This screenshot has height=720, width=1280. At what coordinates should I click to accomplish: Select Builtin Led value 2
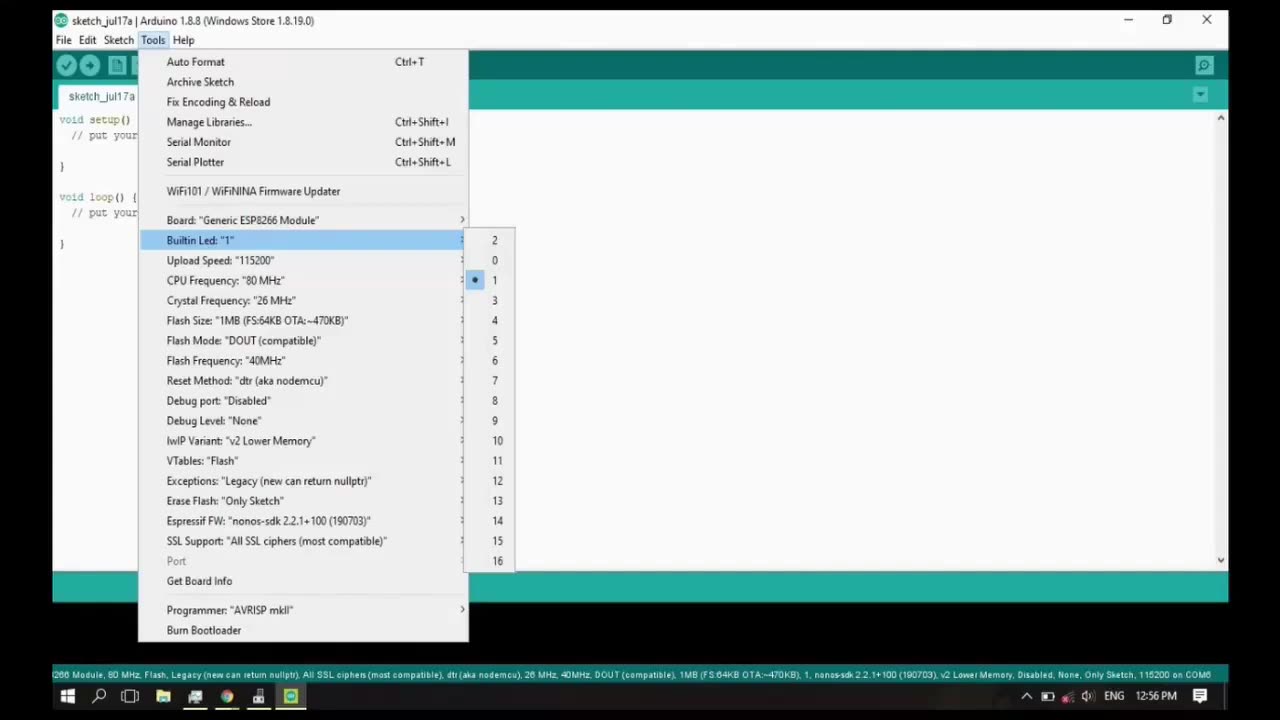pyautogui.click(x=490, y=240)
